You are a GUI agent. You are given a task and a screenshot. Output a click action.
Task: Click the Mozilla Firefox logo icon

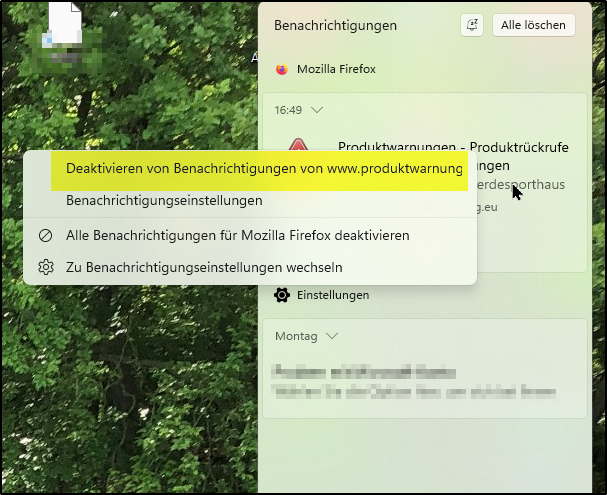[282, 69]
